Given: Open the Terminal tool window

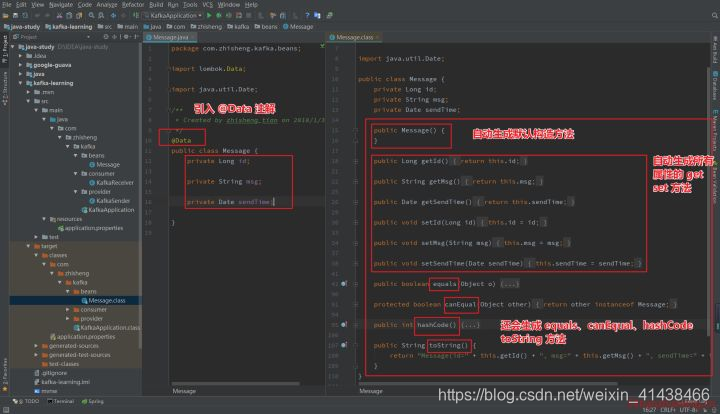Looking at the screenshot, I should pyautogui.click(x=61, y=401).
